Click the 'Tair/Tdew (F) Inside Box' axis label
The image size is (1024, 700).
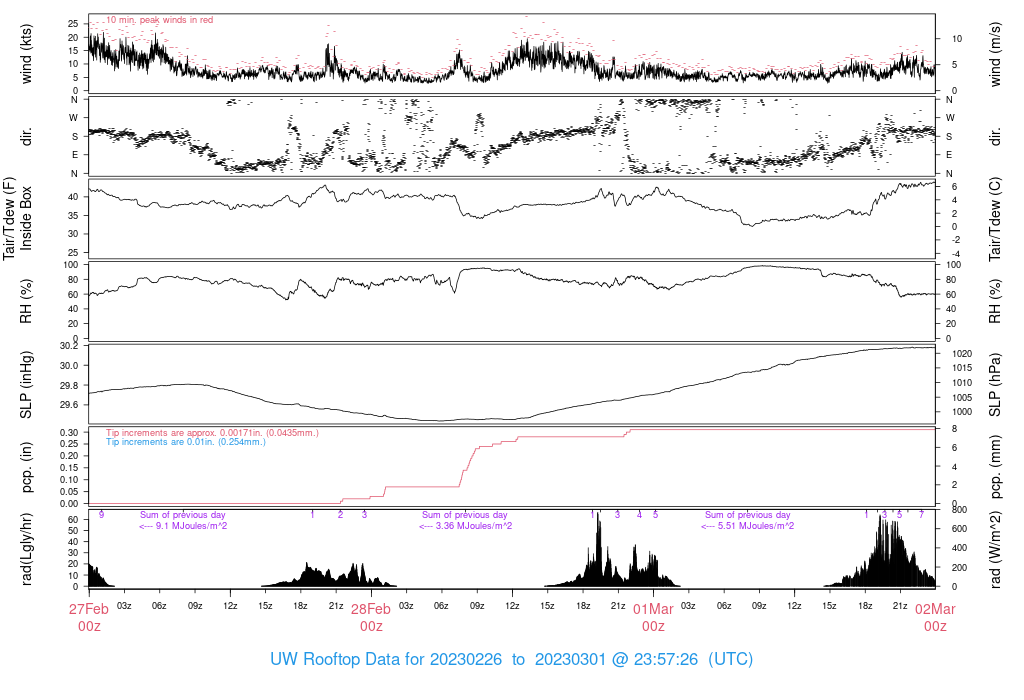pyautogui.click(x=18, y=218)
